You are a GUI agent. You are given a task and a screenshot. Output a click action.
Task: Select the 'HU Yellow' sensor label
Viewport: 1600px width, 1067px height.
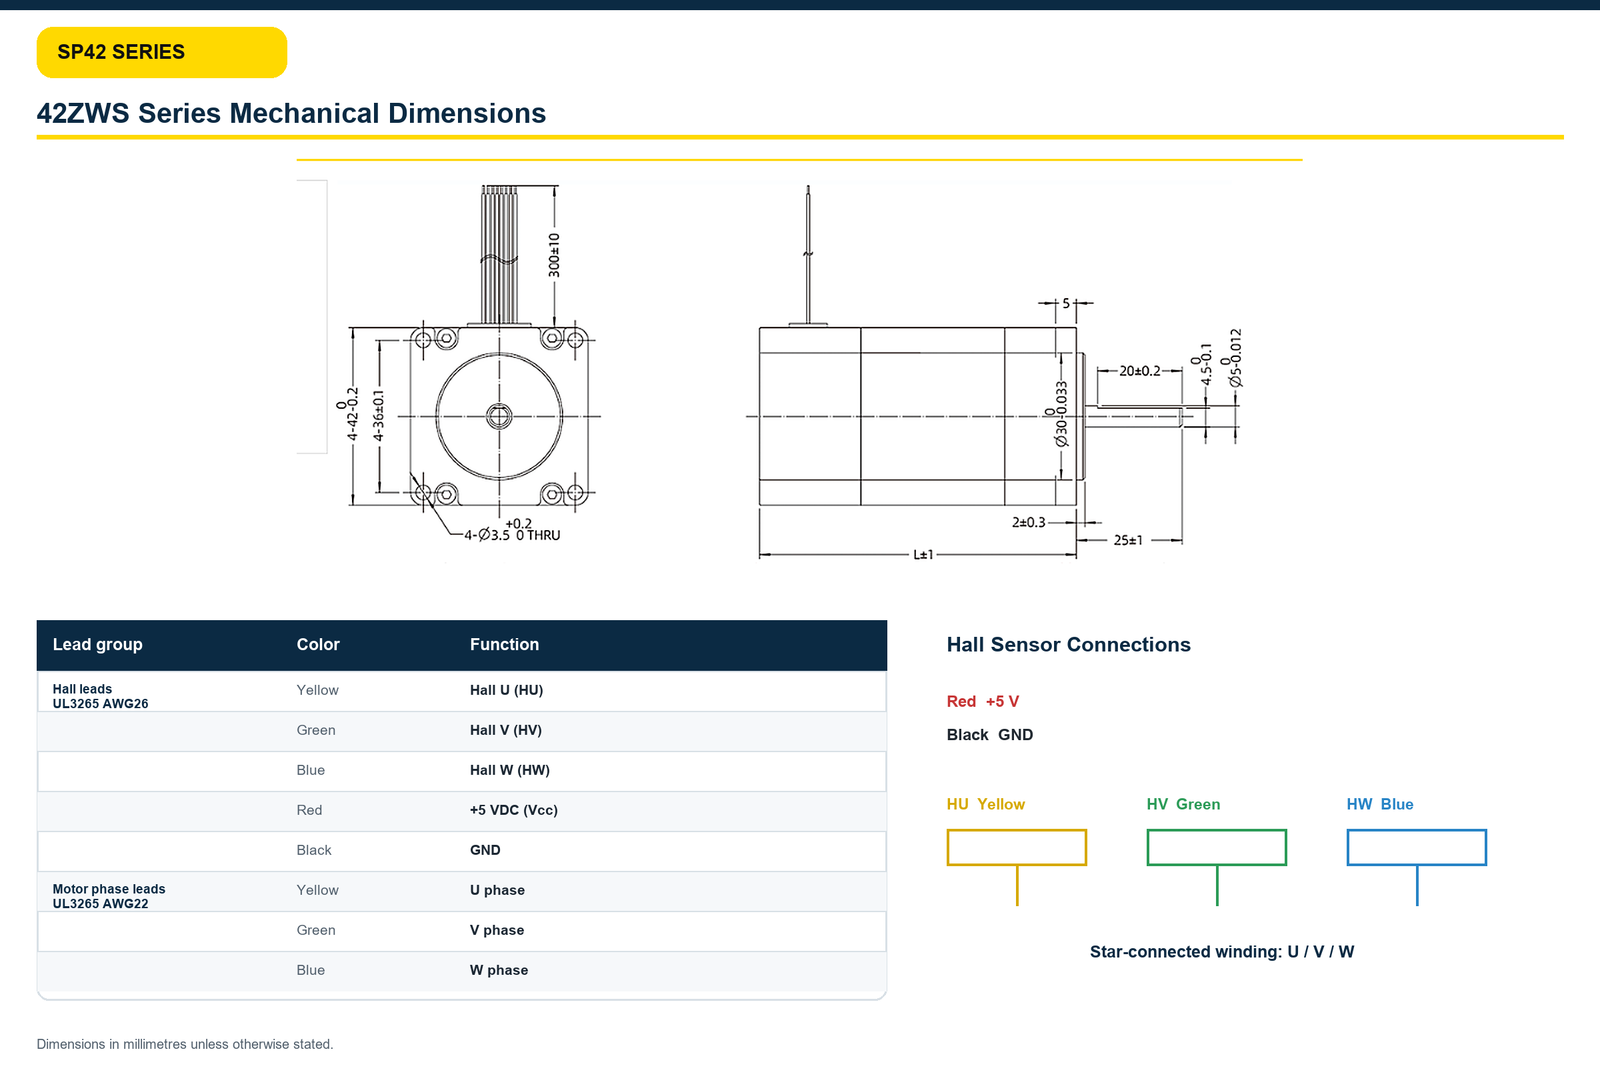coord(985,804)
